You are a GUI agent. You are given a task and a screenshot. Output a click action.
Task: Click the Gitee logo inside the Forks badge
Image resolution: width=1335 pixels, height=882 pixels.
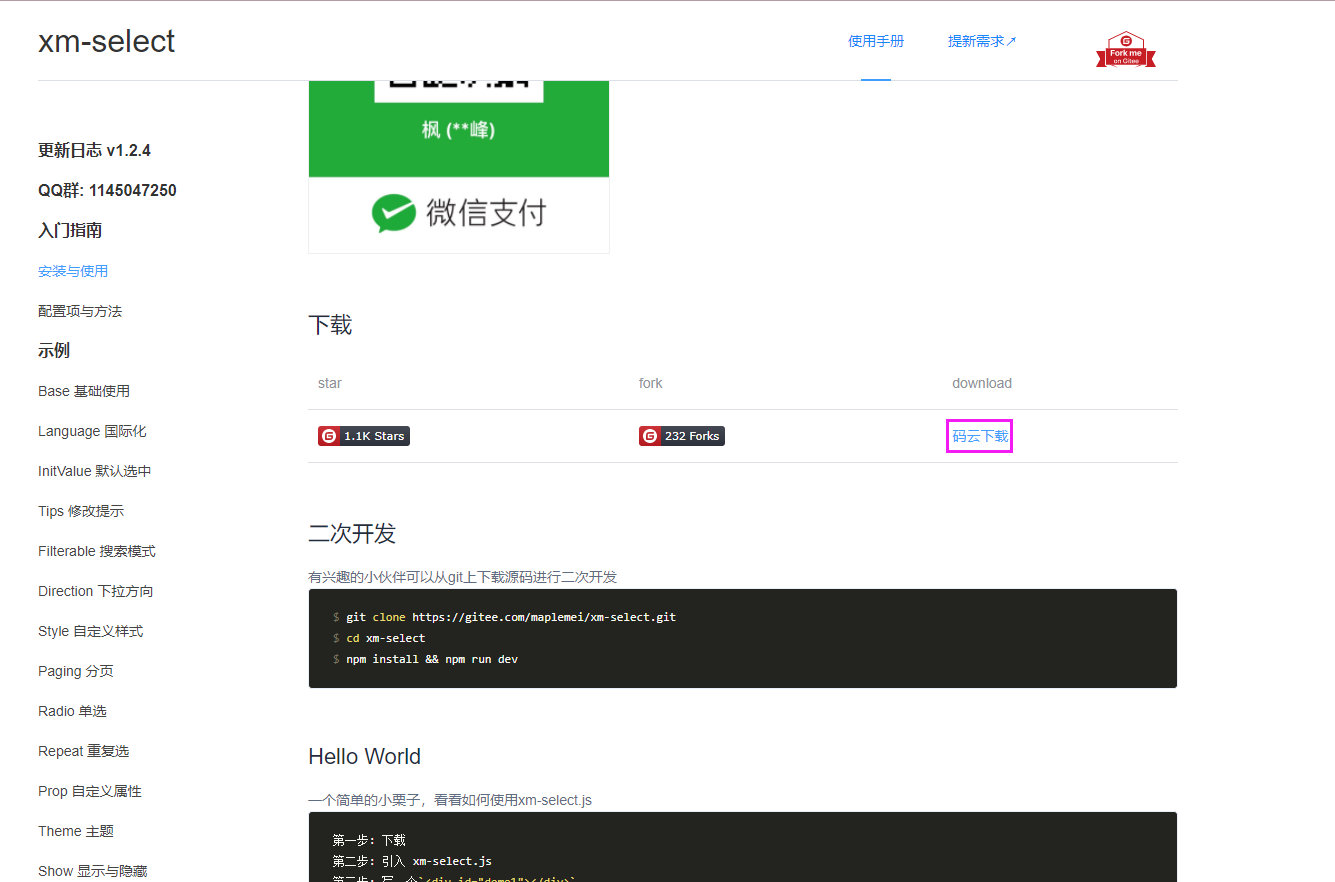coord(650,435)
